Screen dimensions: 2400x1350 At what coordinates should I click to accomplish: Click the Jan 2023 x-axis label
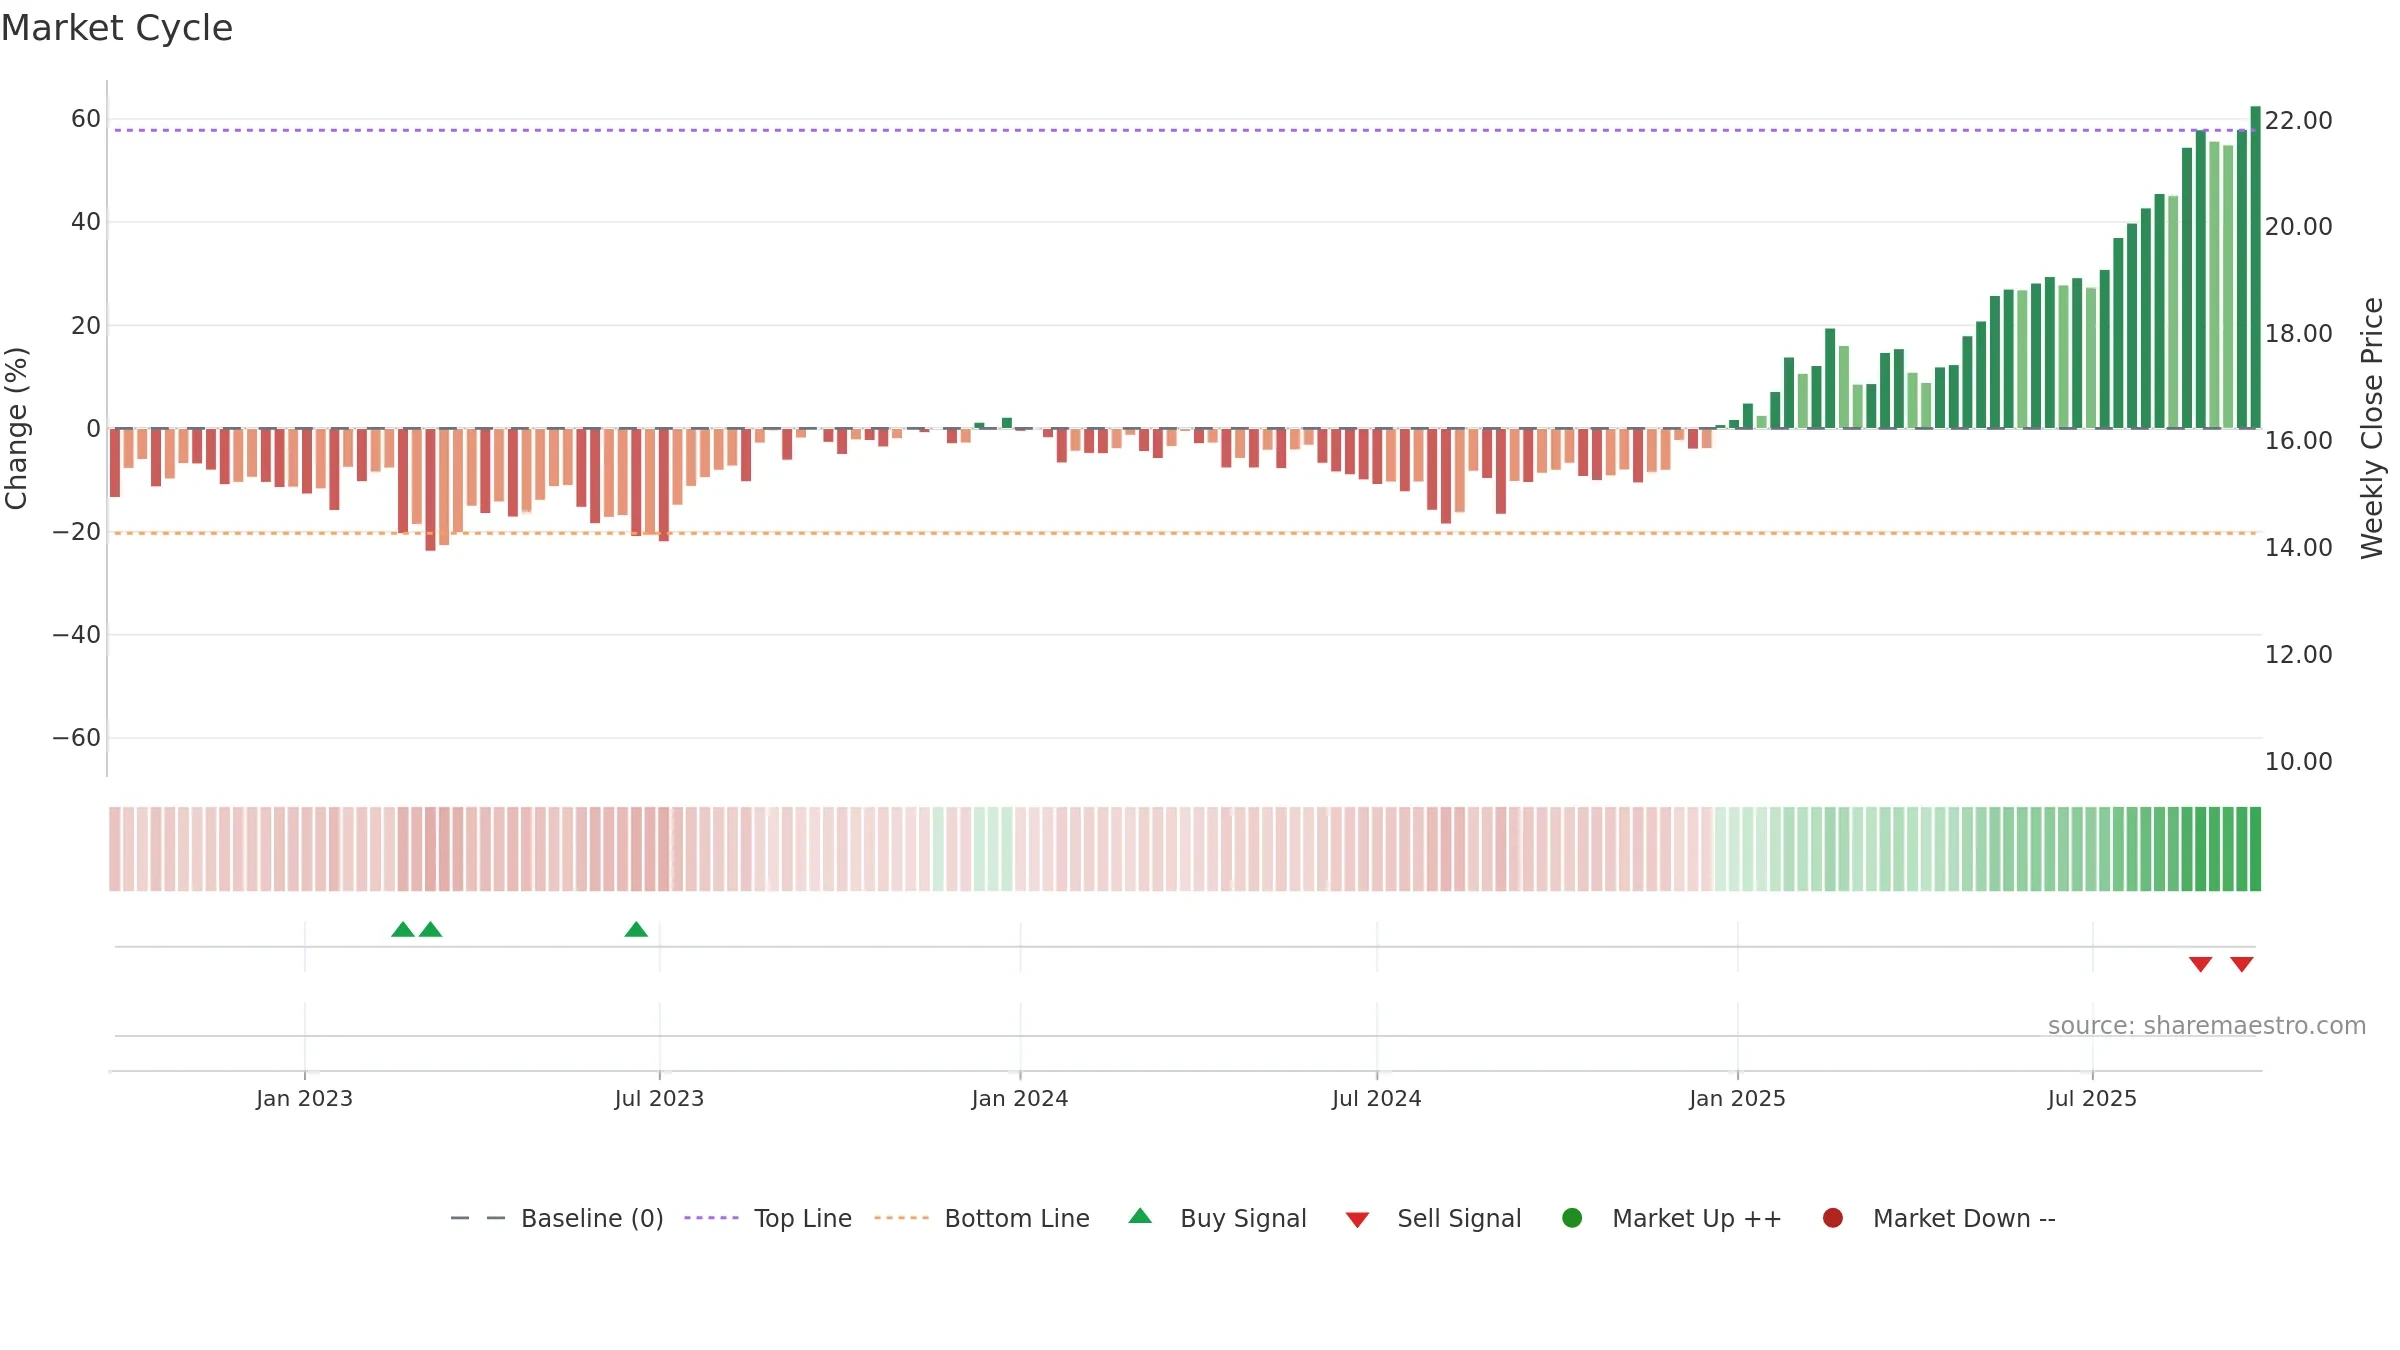click(304, 1098)
